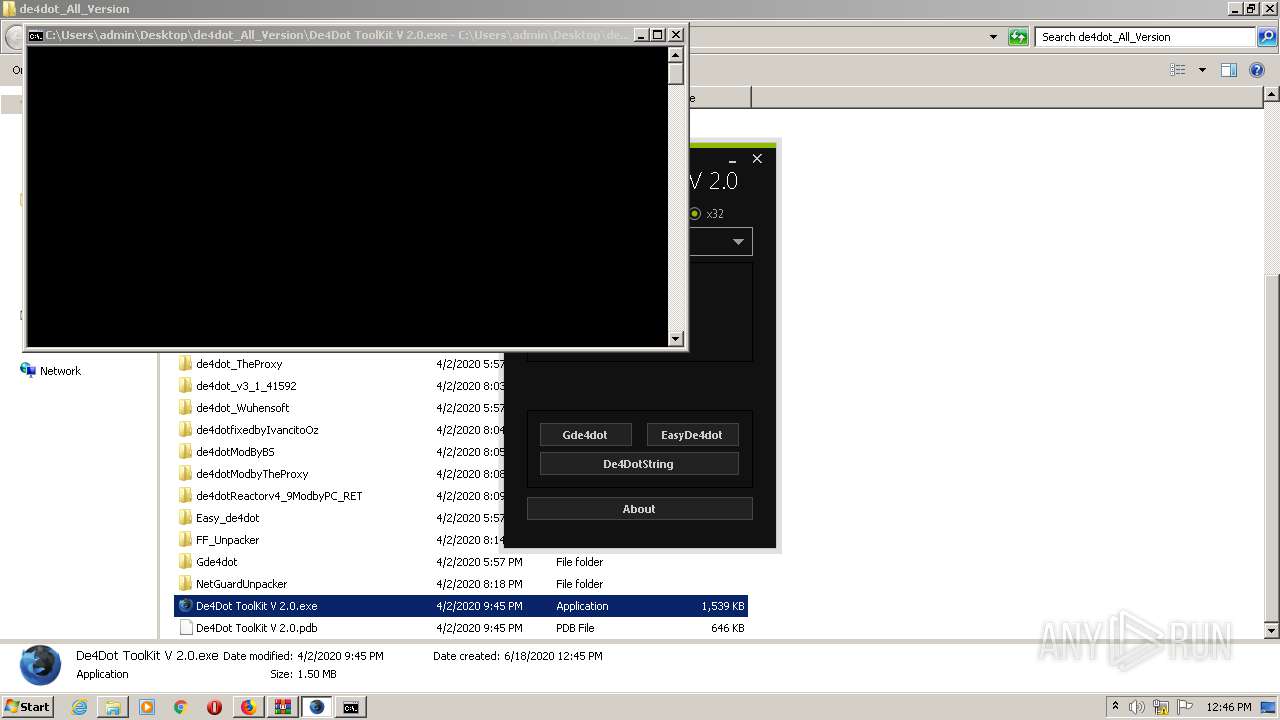Open WinRAR taskbar icon
The image size is (1280, 720).
[282, 707]
